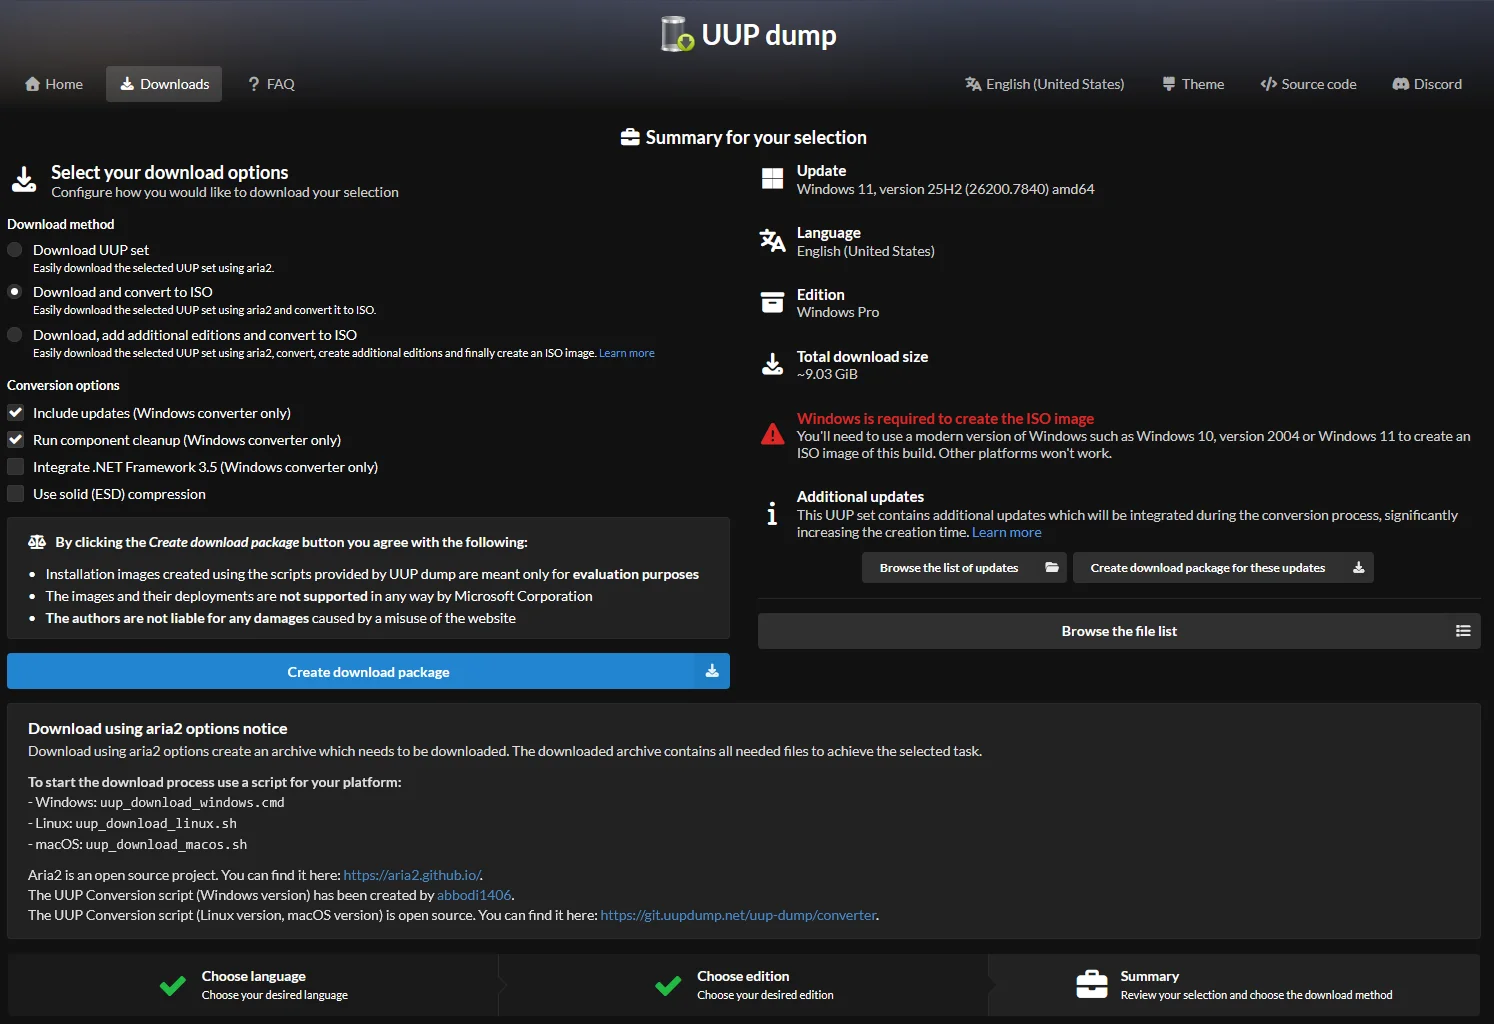This screenshot has width=1494, height=1024.
Task: Click the Additional updates info icon
Action: (x=772, y=514)
